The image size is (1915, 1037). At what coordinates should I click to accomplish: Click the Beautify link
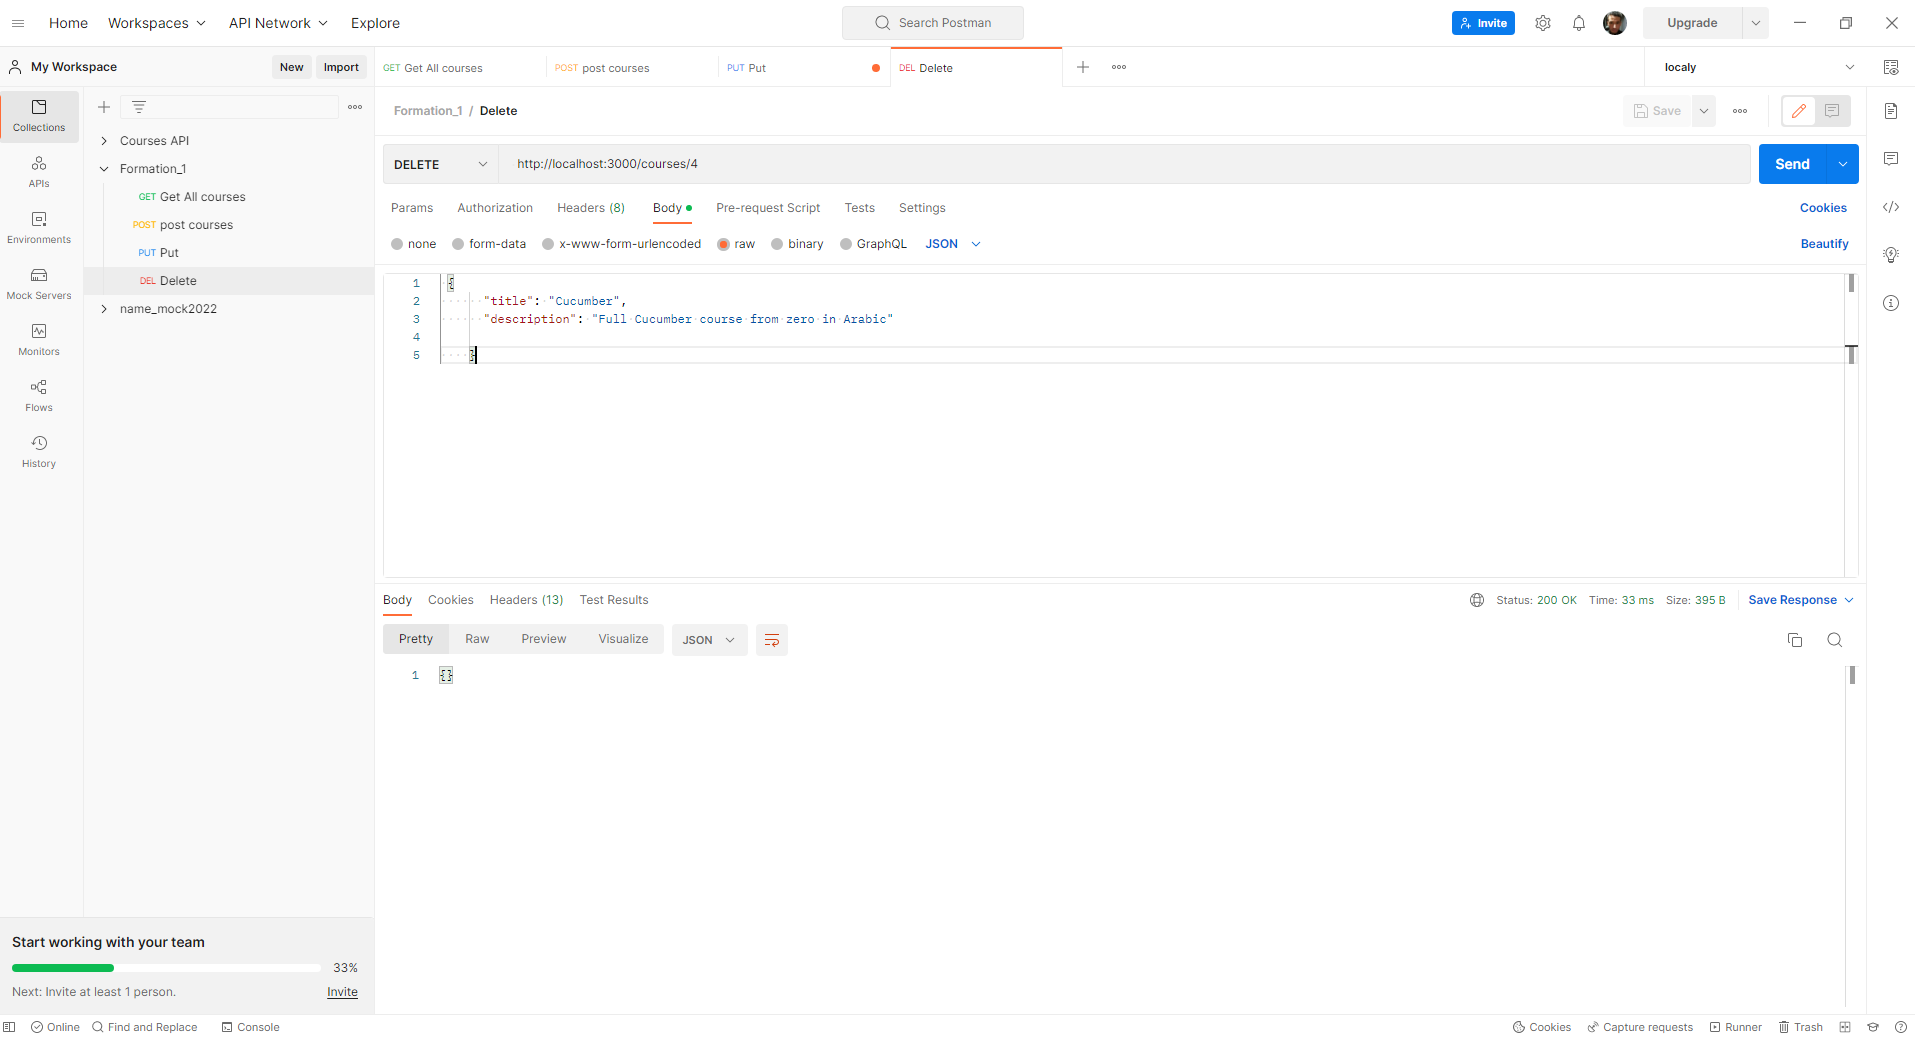(1823, 243)
